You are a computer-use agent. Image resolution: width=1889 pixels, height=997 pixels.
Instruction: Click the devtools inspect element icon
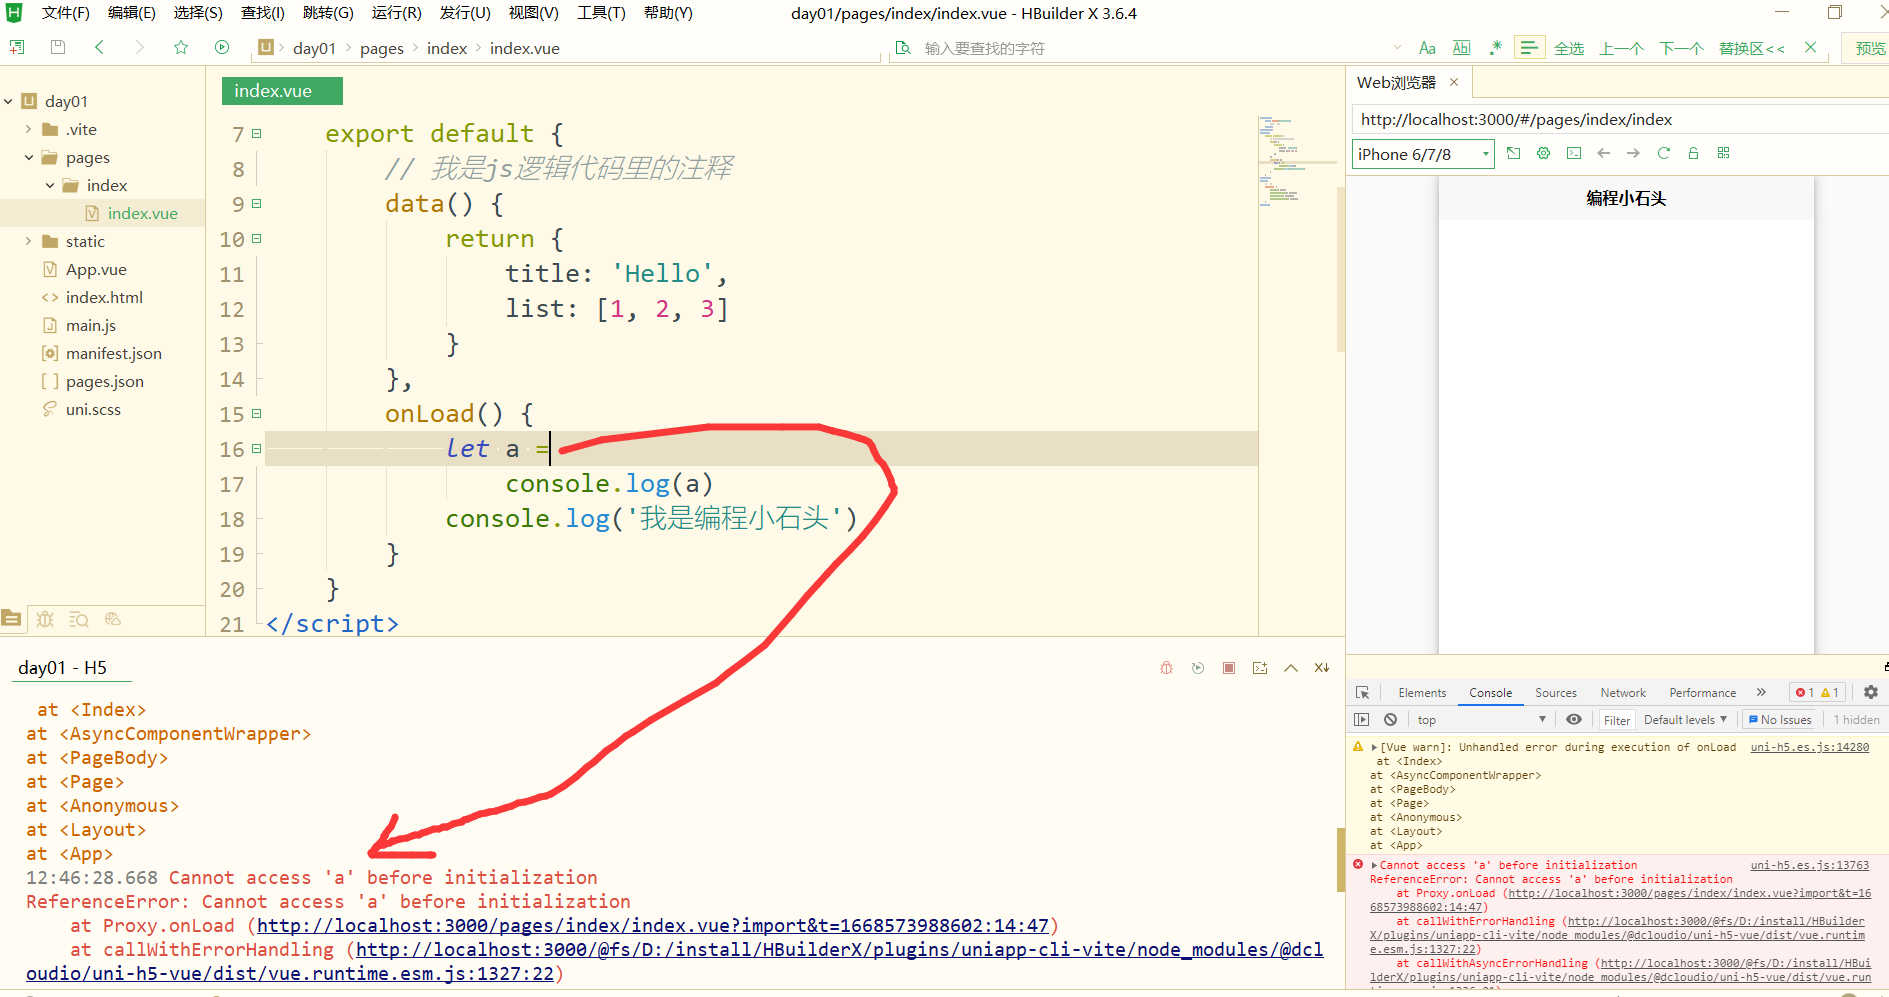pyautogui.click(x=1362, y=692)
